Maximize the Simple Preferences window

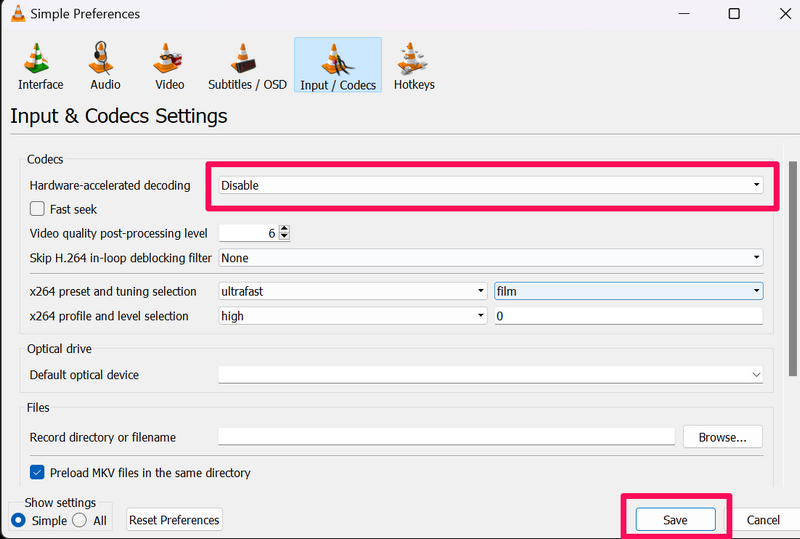click(734, 14)
